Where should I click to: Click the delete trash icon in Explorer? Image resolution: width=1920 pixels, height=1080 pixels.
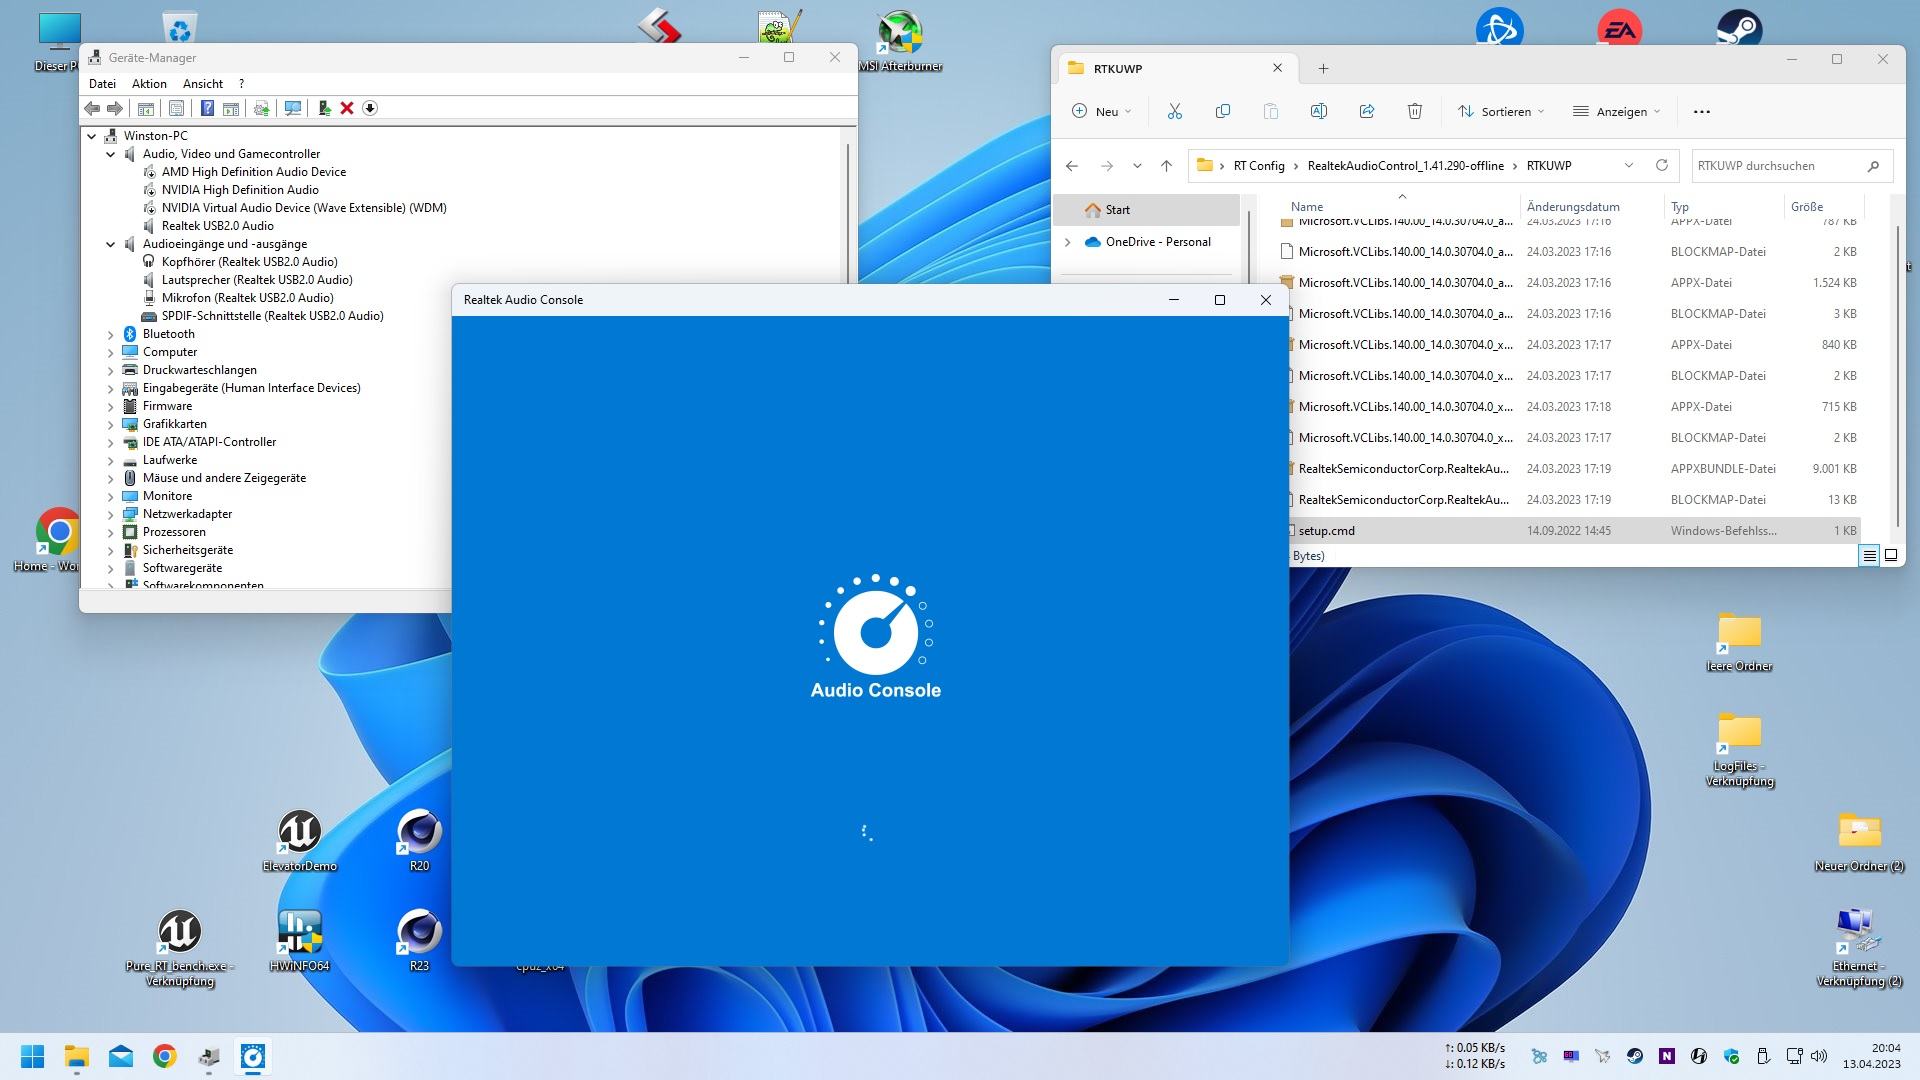coord(1415,112)
